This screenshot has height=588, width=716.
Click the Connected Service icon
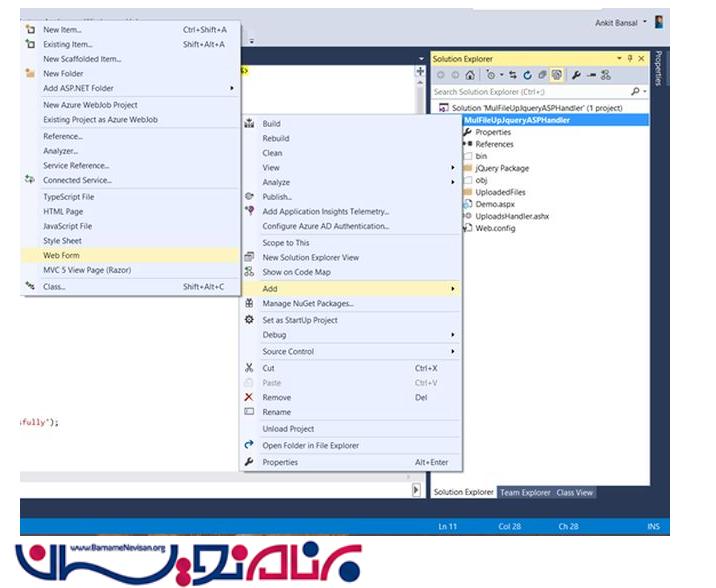(30, 179)
